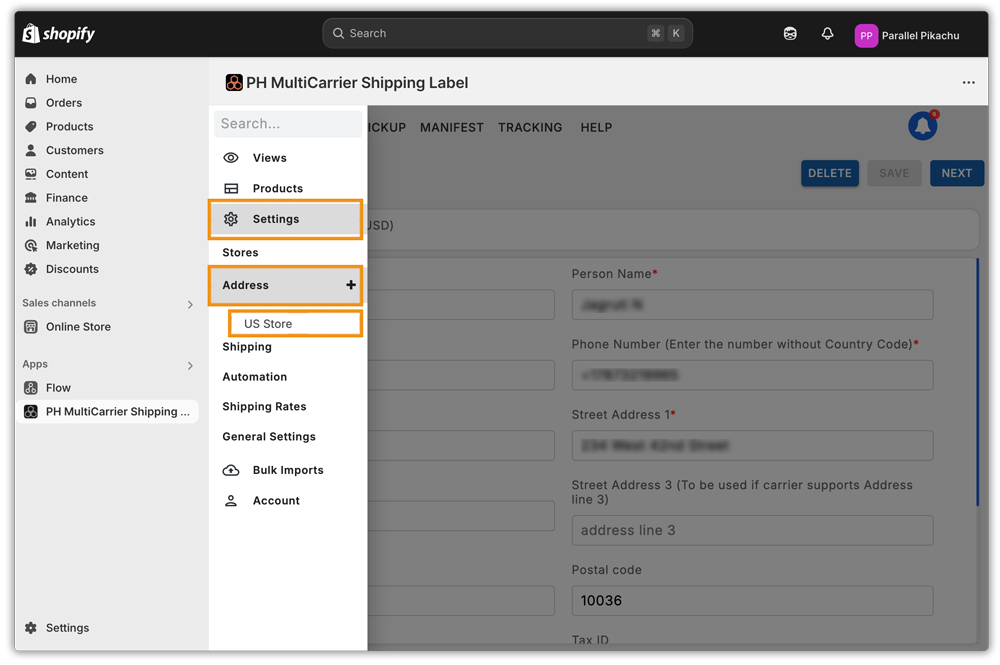The height and width of the screenshot is (665, 1000).
Task: Click the DELETE button
Action: coord(830,173)
